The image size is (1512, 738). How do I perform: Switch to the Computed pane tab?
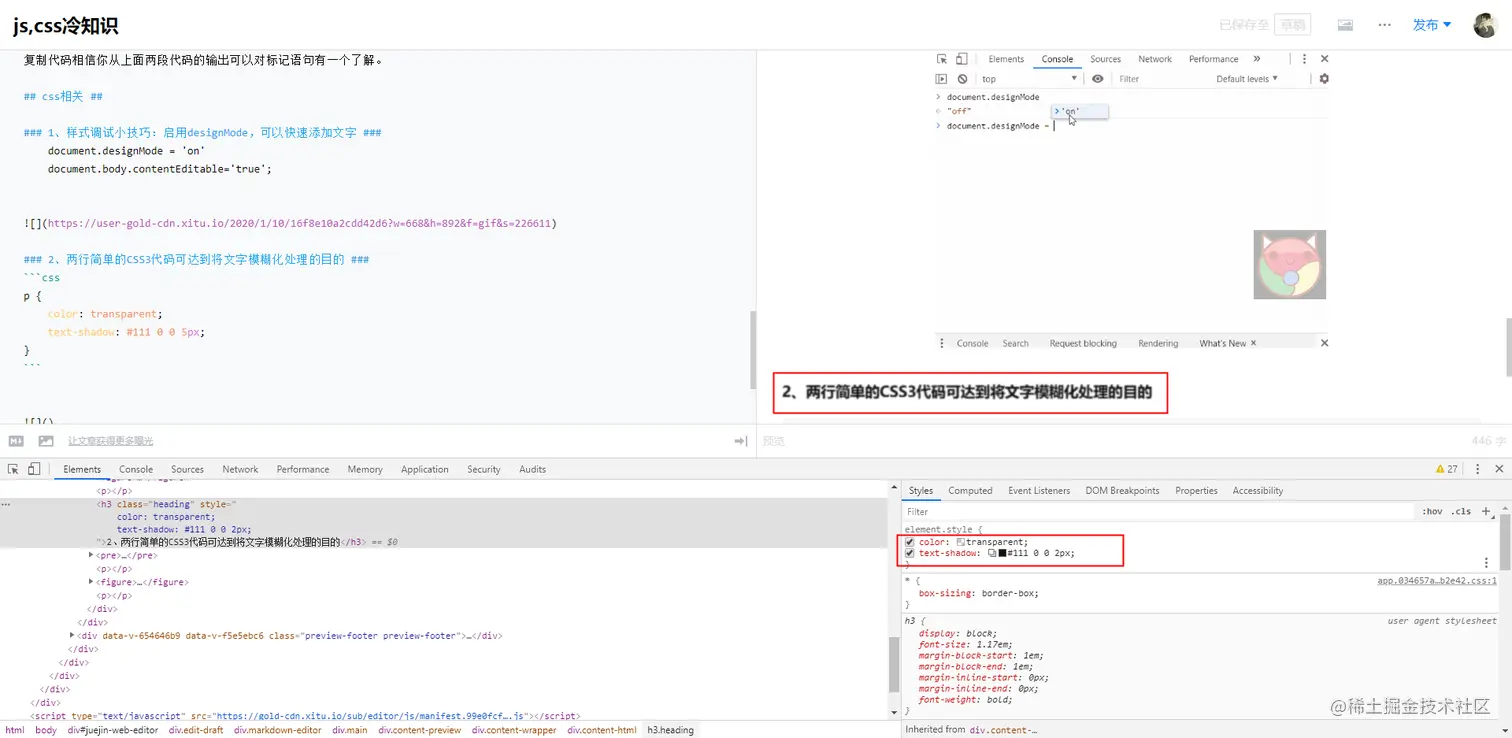tap(970, 491)
